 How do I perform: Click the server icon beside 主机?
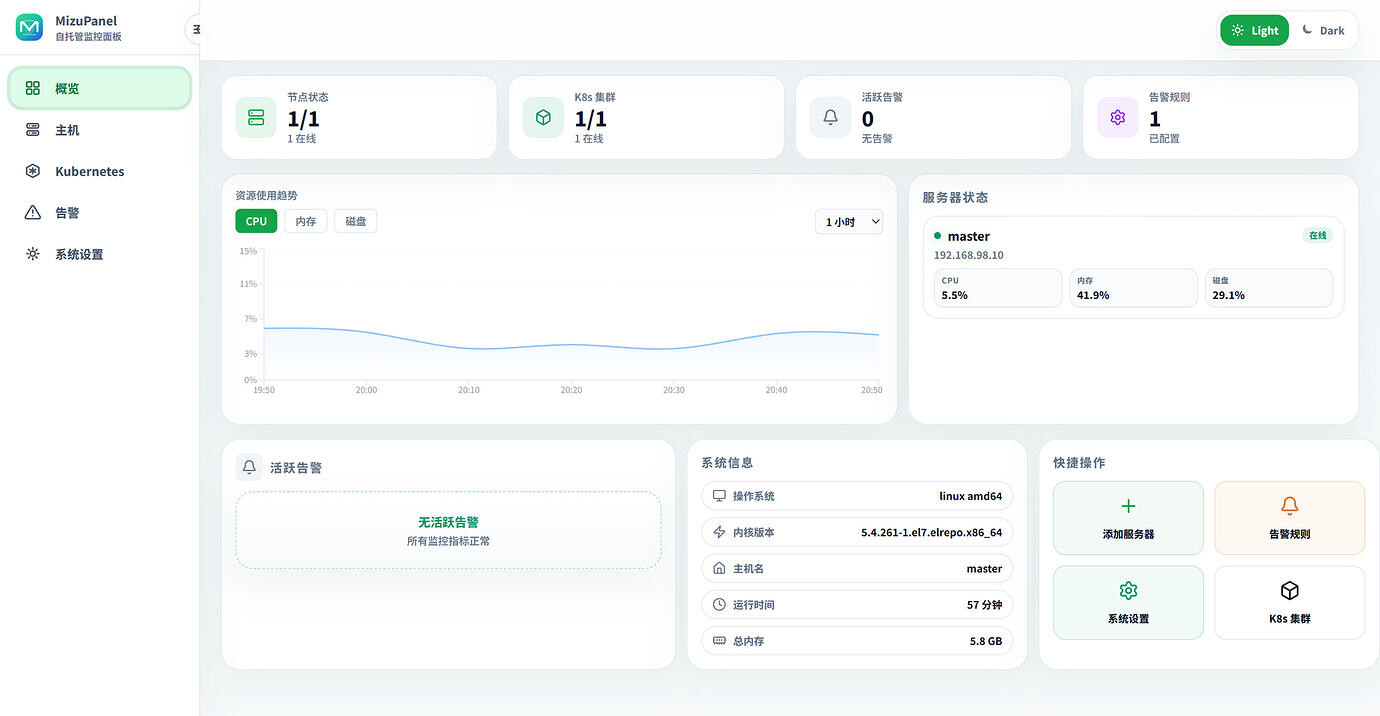pyautogui.click(x=33, y=130)
